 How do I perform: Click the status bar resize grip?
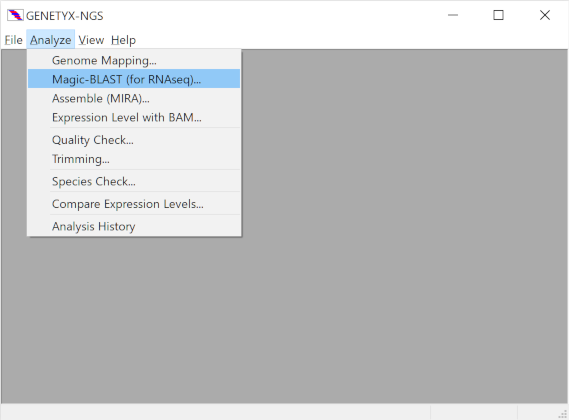coord(562,414)
